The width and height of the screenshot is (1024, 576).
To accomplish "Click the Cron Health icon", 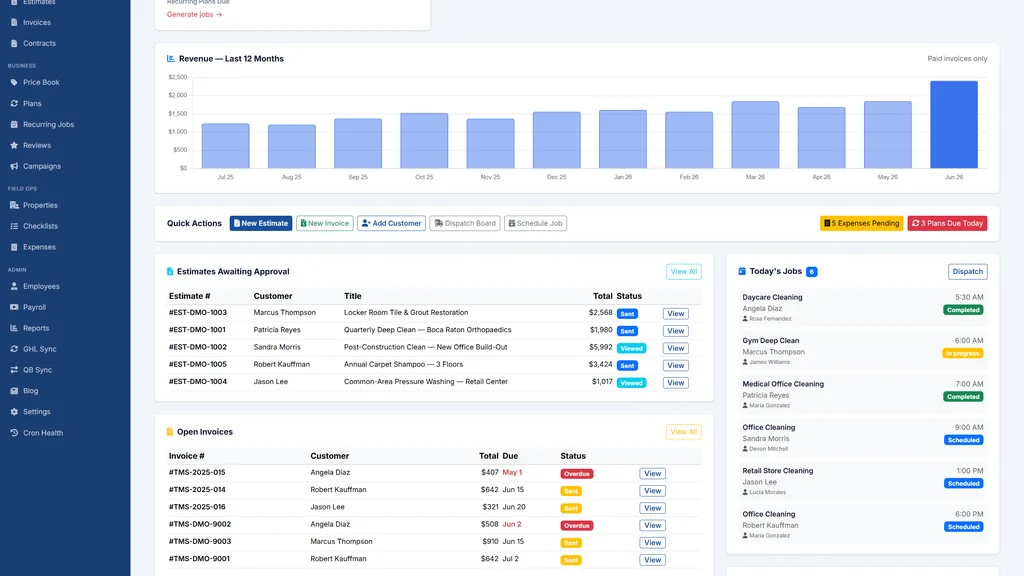I will (14, 432).
